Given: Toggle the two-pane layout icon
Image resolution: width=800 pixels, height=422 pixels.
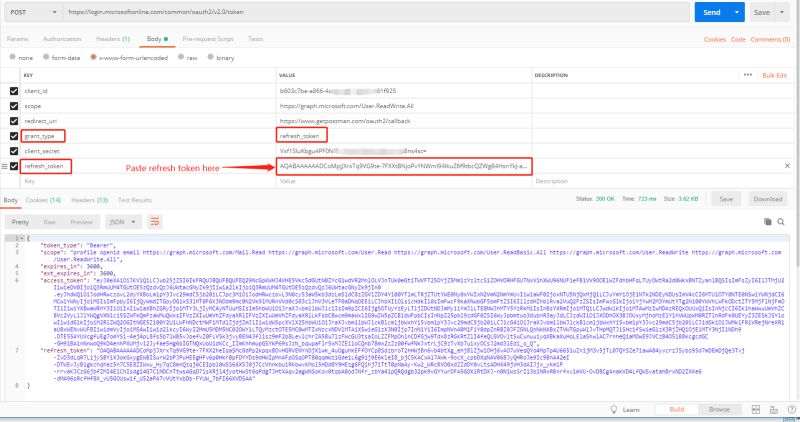Looking at the screenshot, I should click(x=756, y=409).
